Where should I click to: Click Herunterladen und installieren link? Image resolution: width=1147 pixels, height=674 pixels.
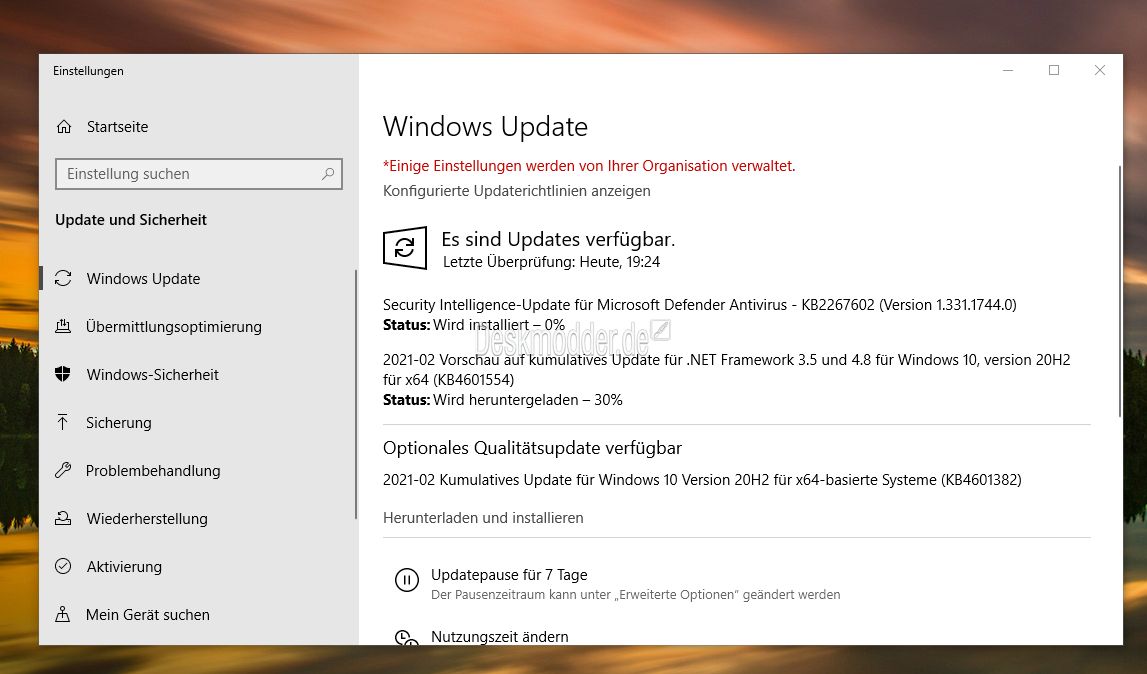[483, 517]
